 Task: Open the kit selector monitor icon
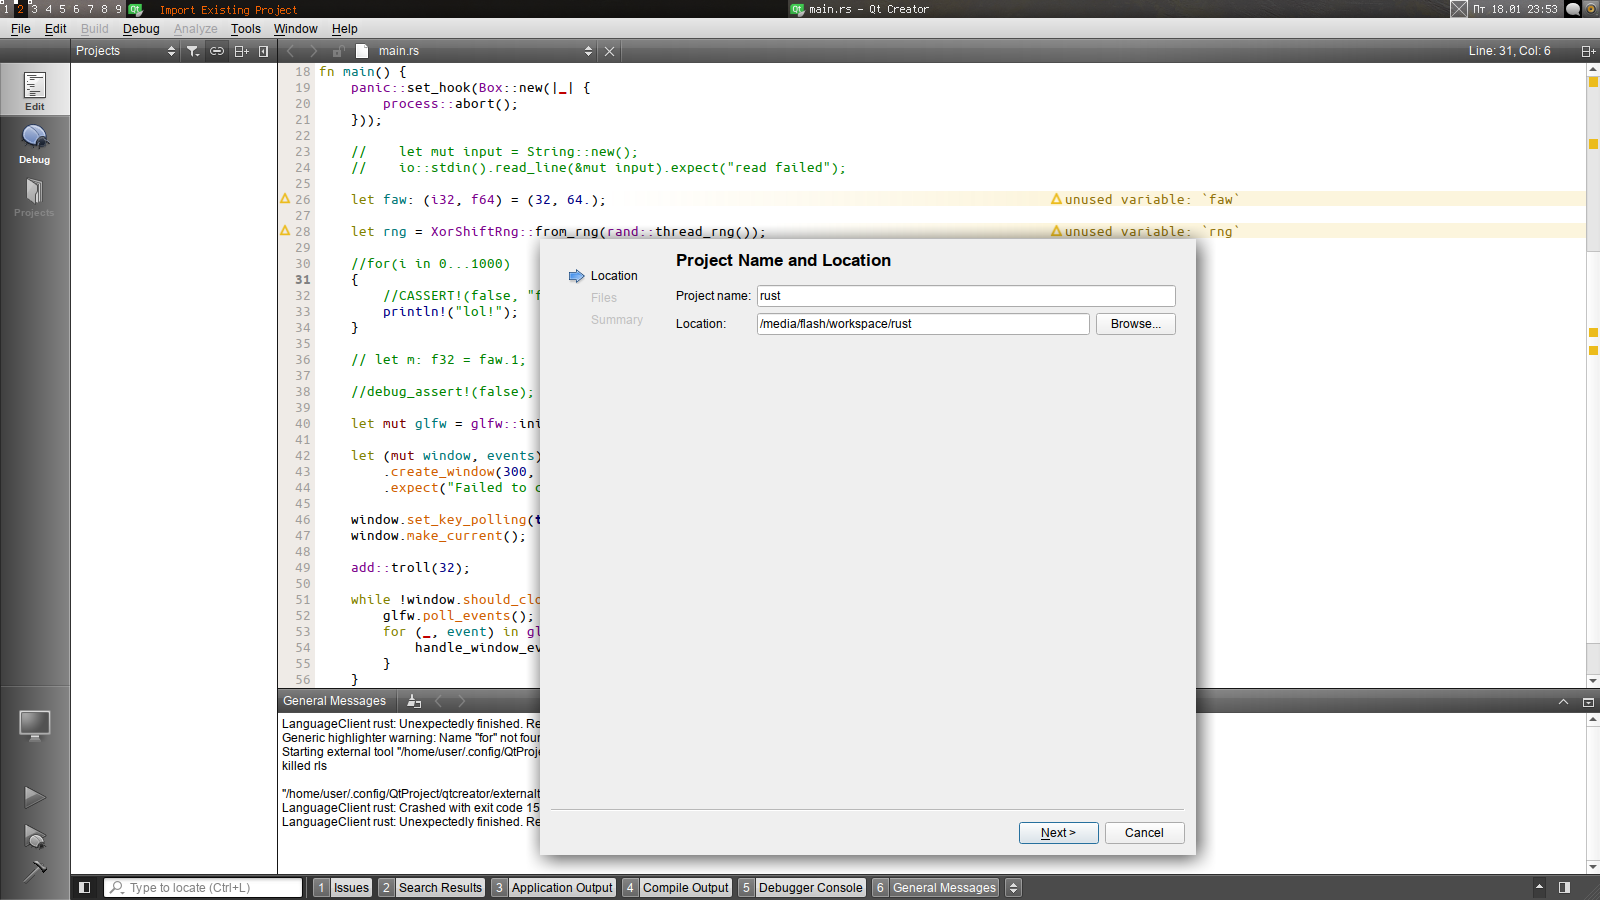pos(34,725)
